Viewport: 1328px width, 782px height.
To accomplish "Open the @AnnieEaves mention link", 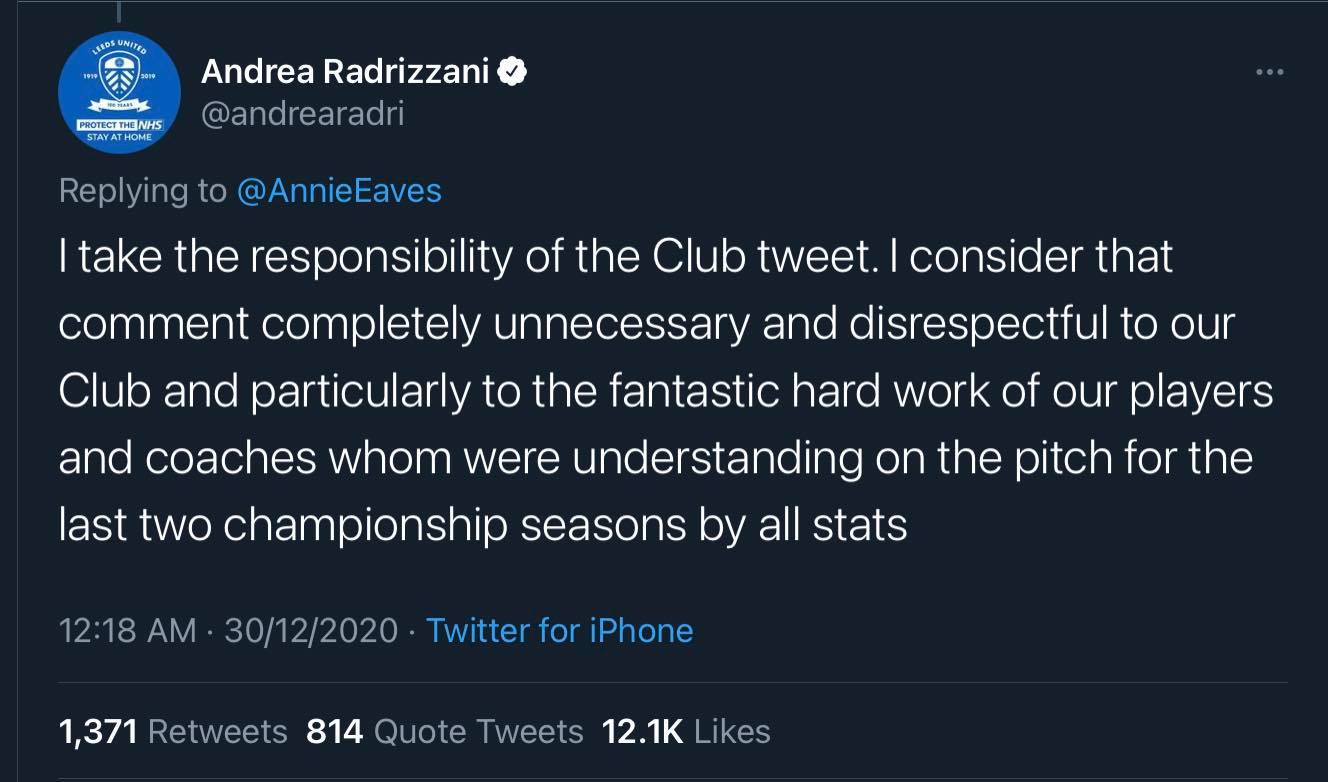I will (339, 190).
